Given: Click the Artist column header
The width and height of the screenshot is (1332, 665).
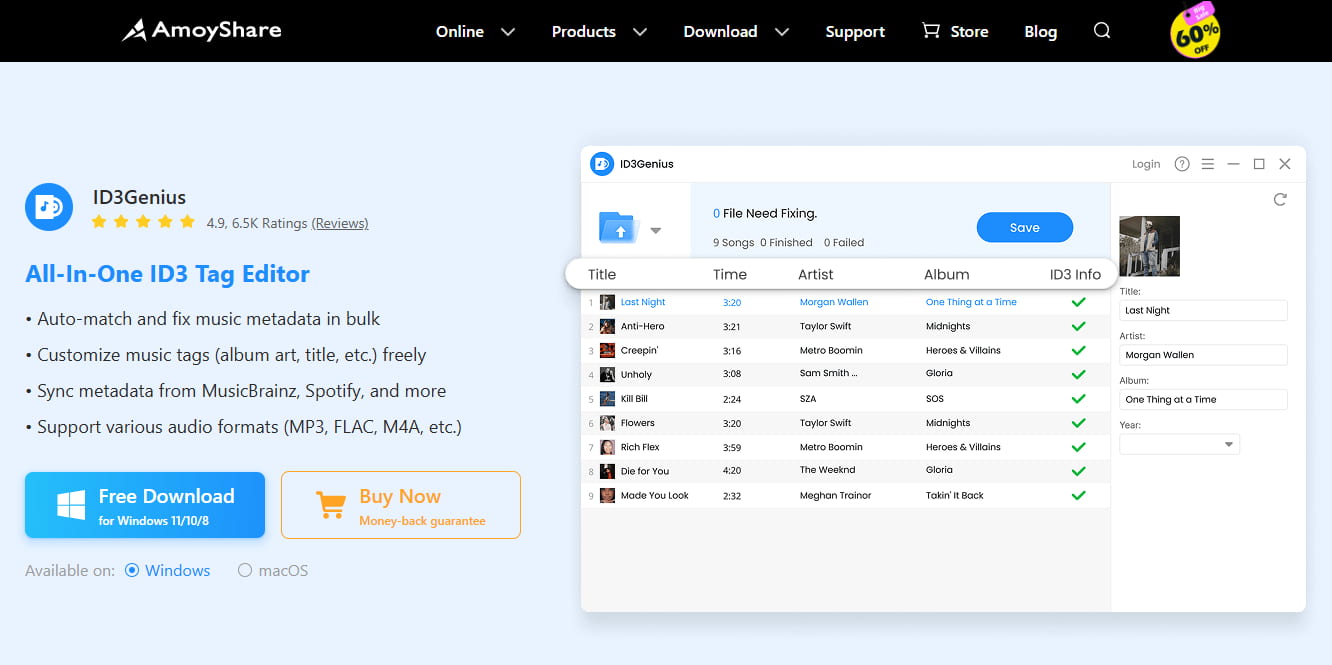Looking at the screenshot, I should pyautogui.click(x=816, y=274).
